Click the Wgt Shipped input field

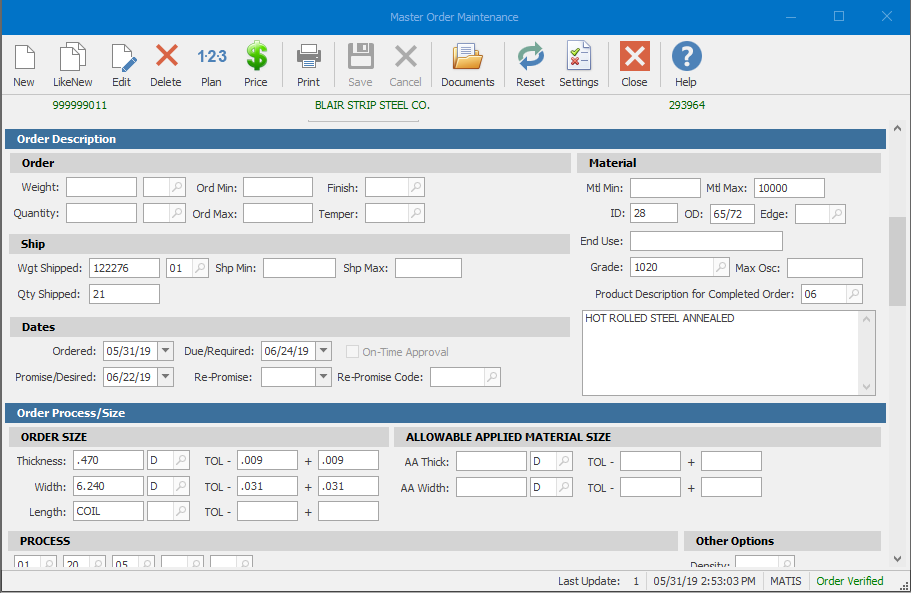[x=124, y=268]
